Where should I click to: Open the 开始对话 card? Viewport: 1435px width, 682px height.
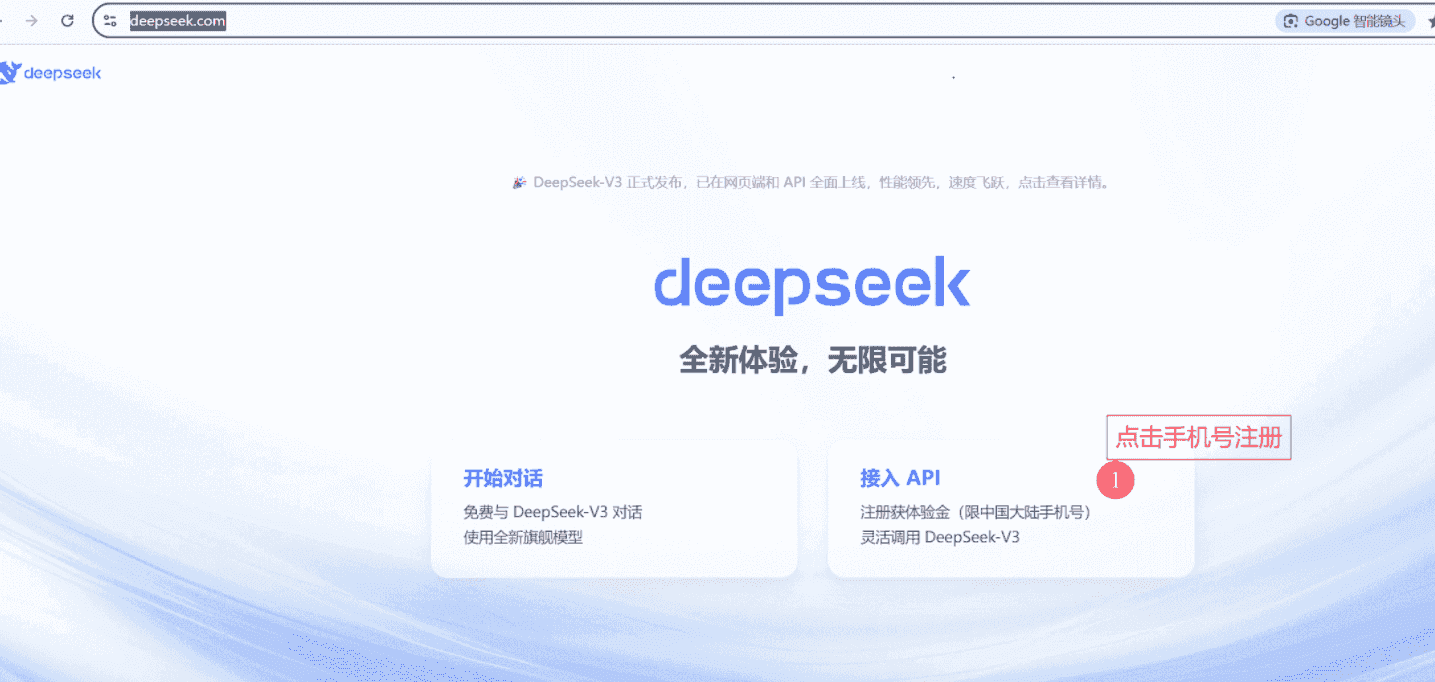pyautogui.click(x=614, y=508)
